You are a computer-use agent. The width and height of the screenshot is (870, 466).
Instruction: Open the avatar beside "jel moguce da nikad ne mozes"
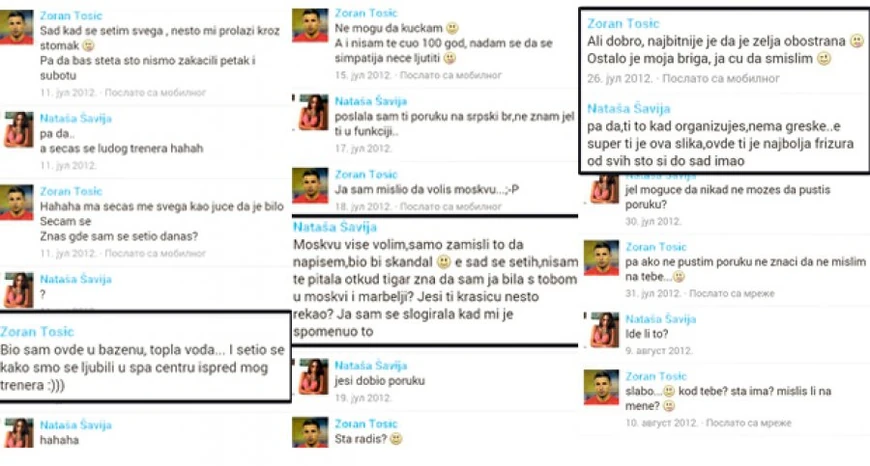(x=604, y=189)
